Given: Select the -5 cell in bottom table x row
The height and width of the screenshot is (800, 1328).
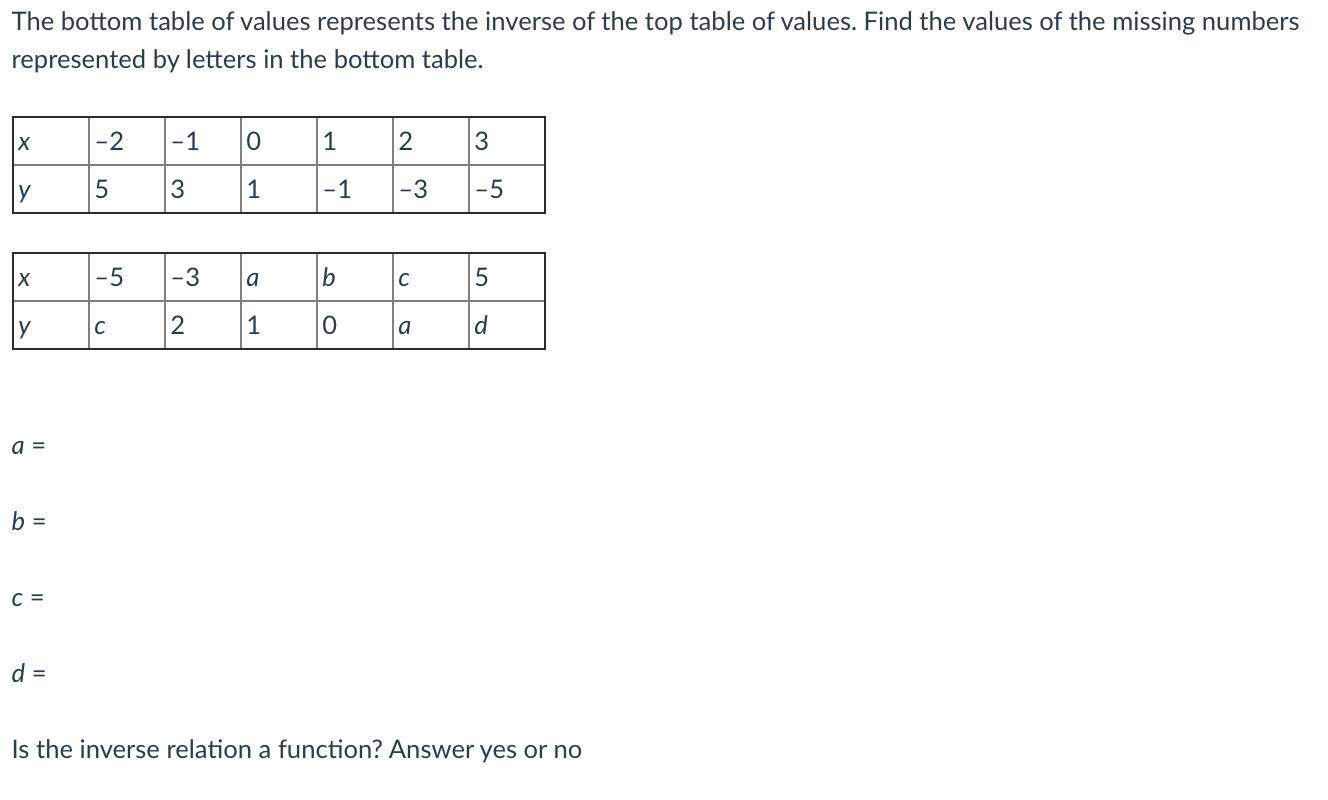Looking at the screenshot, I should (127, 277).
